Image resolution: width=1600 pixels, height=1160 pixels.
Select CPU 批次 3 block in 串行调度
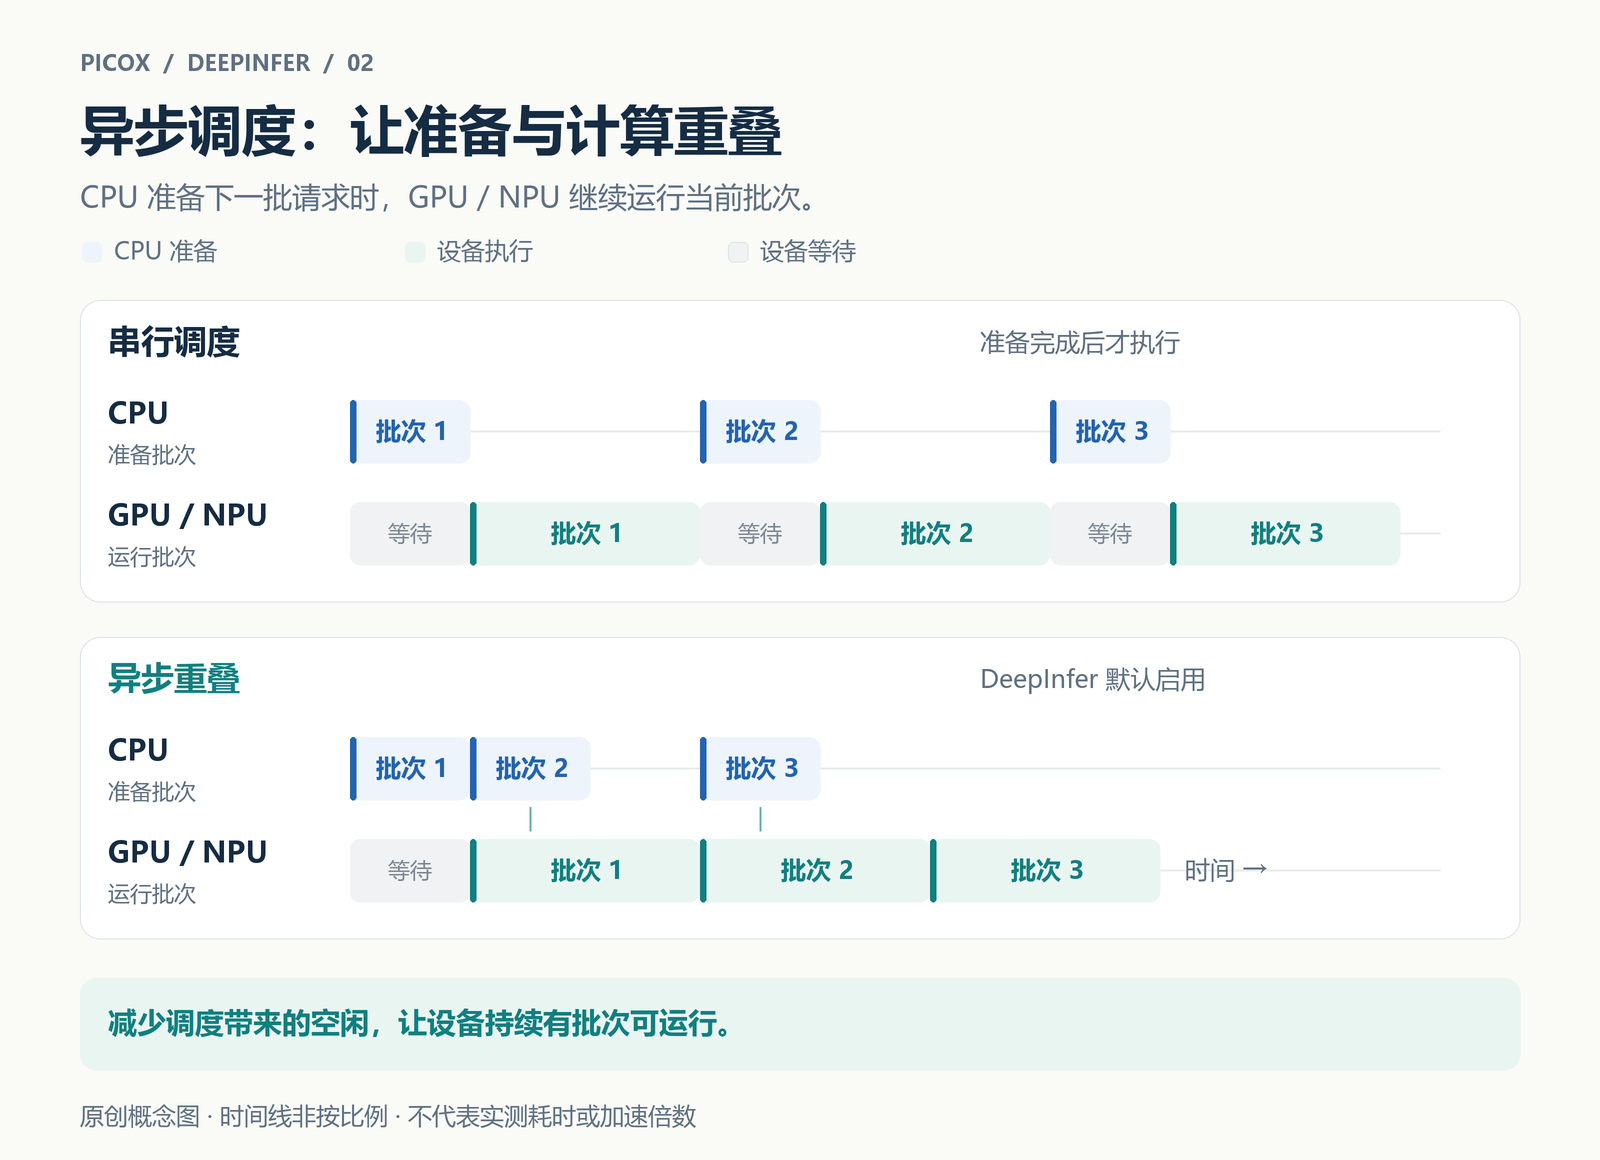[x=1110, y=432]
